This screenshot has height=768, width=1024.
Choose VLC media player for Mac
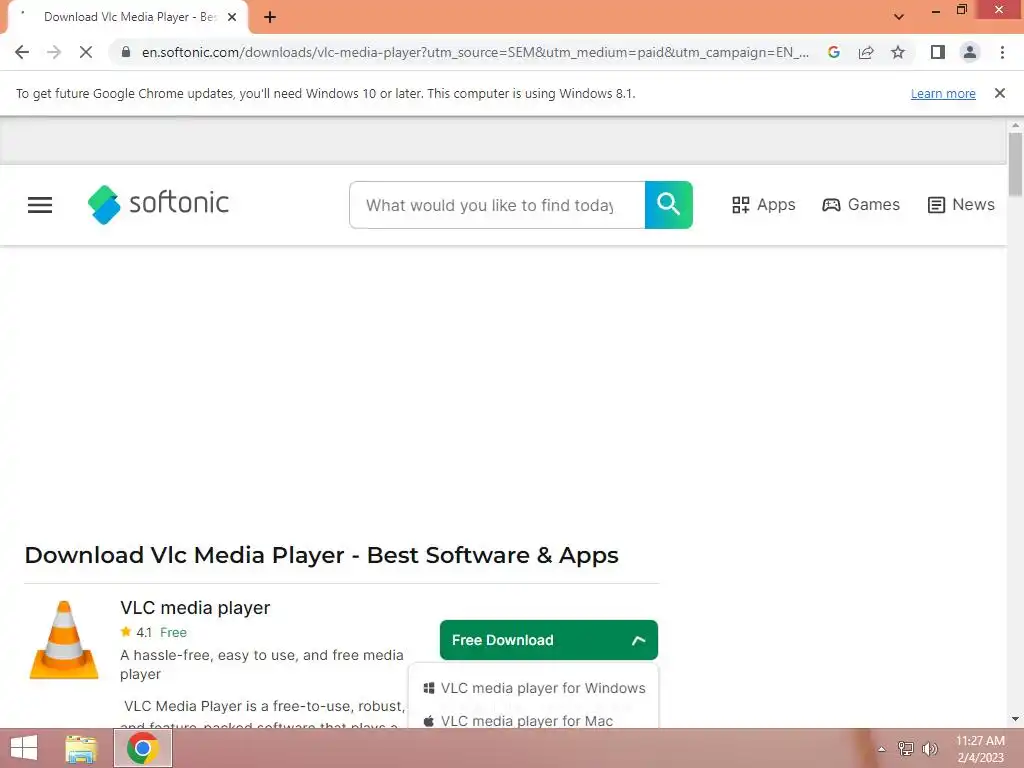pyautogui.click(x=519, y=720)
